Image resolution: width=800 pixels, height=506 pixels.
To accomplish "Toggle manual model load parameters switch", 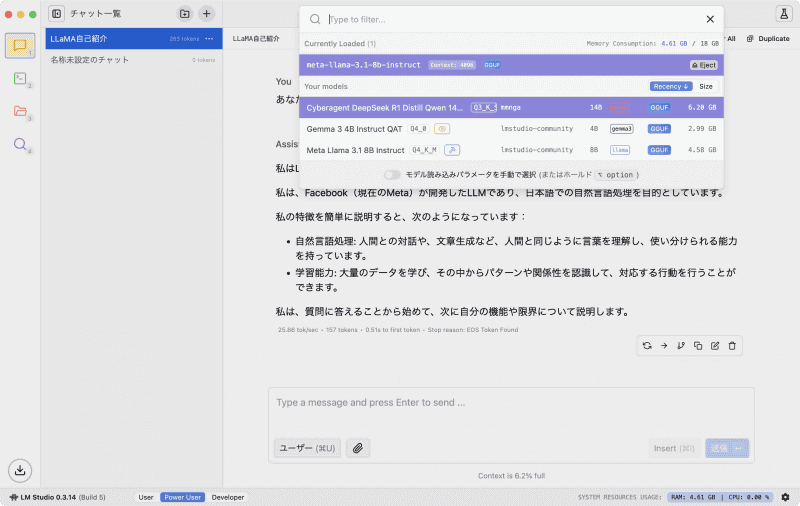I will click(x=392, y=175).
